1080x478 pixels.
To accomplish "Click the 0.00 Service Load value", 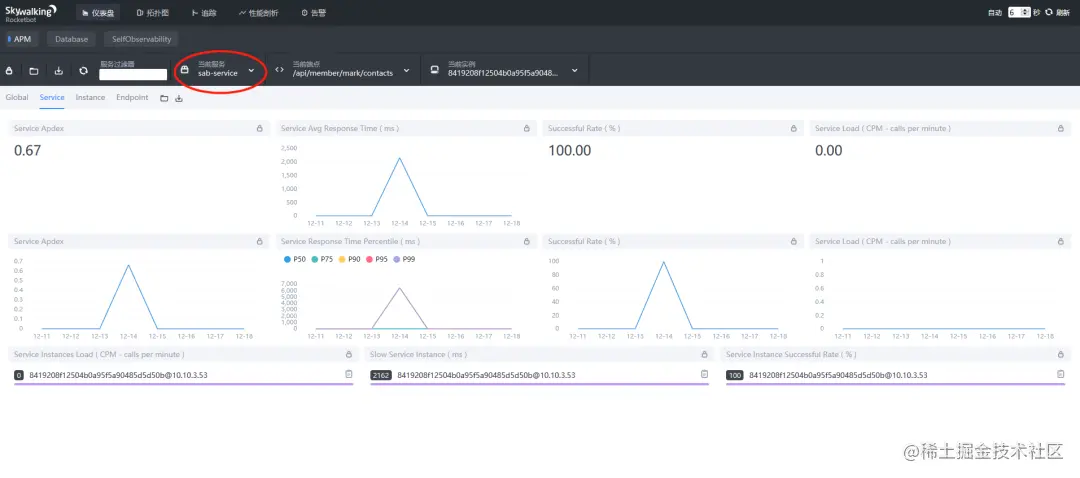I will 829,151.
